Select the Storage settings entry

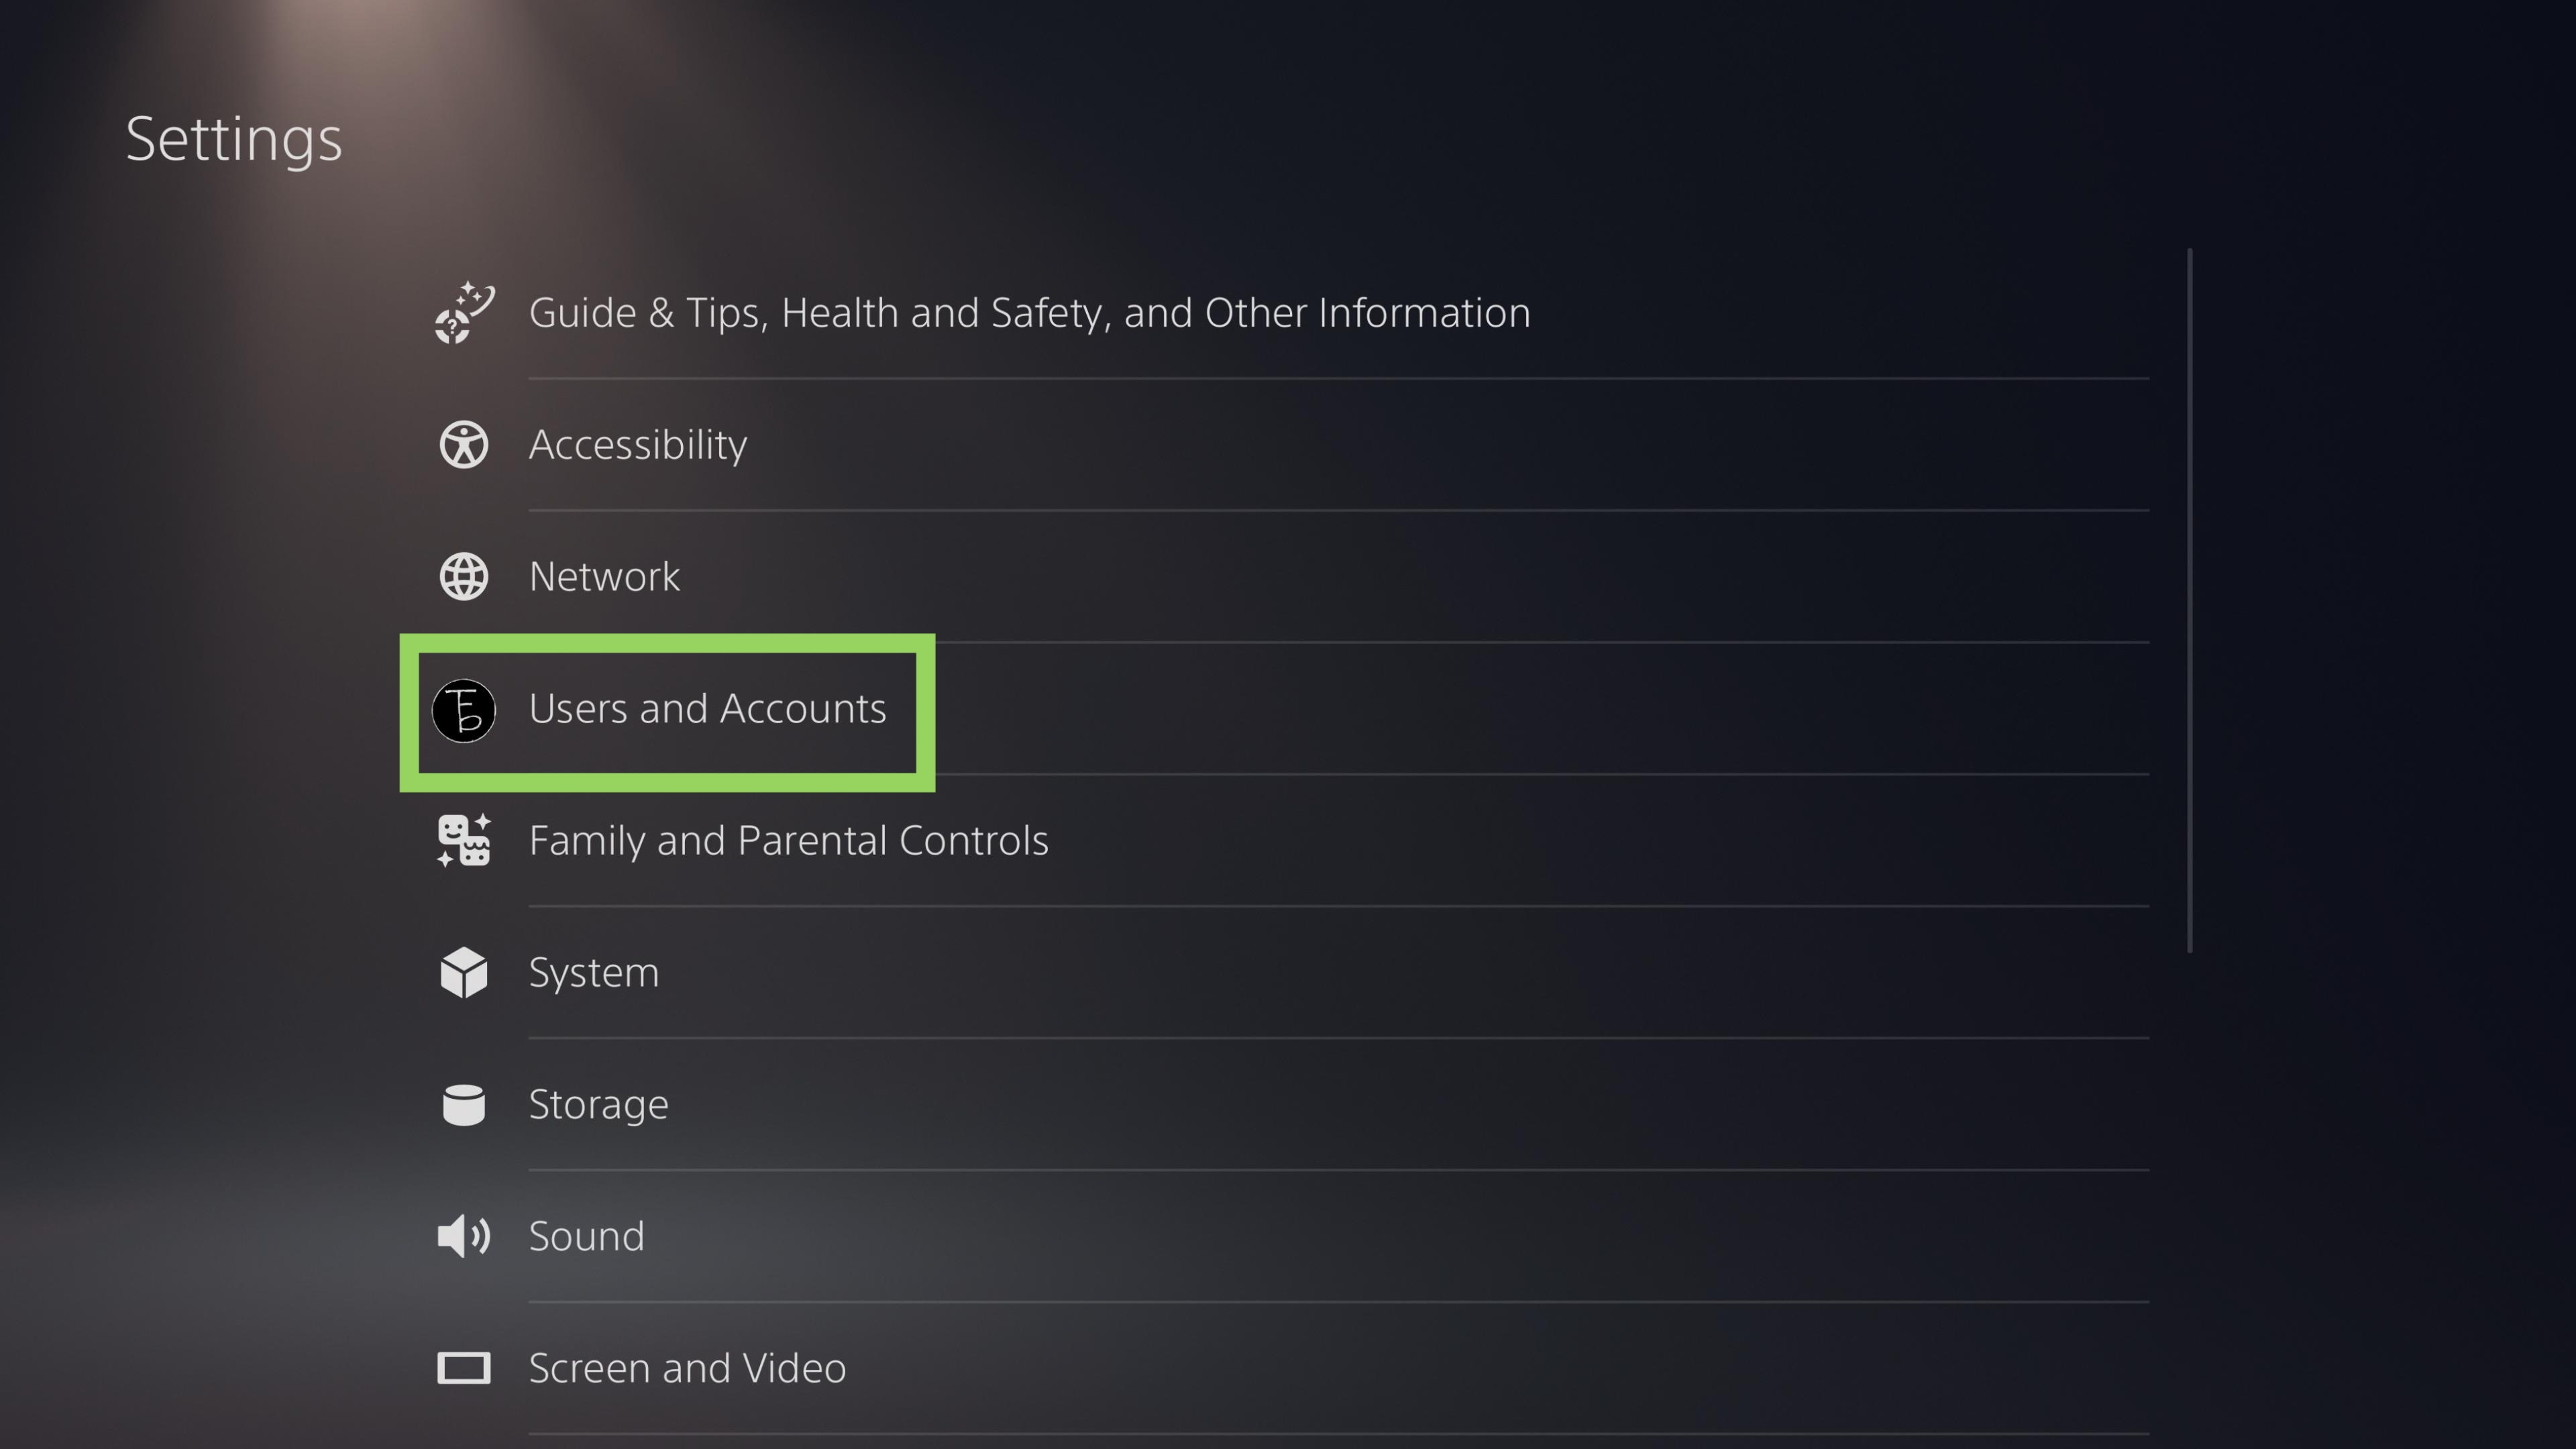598,1105
